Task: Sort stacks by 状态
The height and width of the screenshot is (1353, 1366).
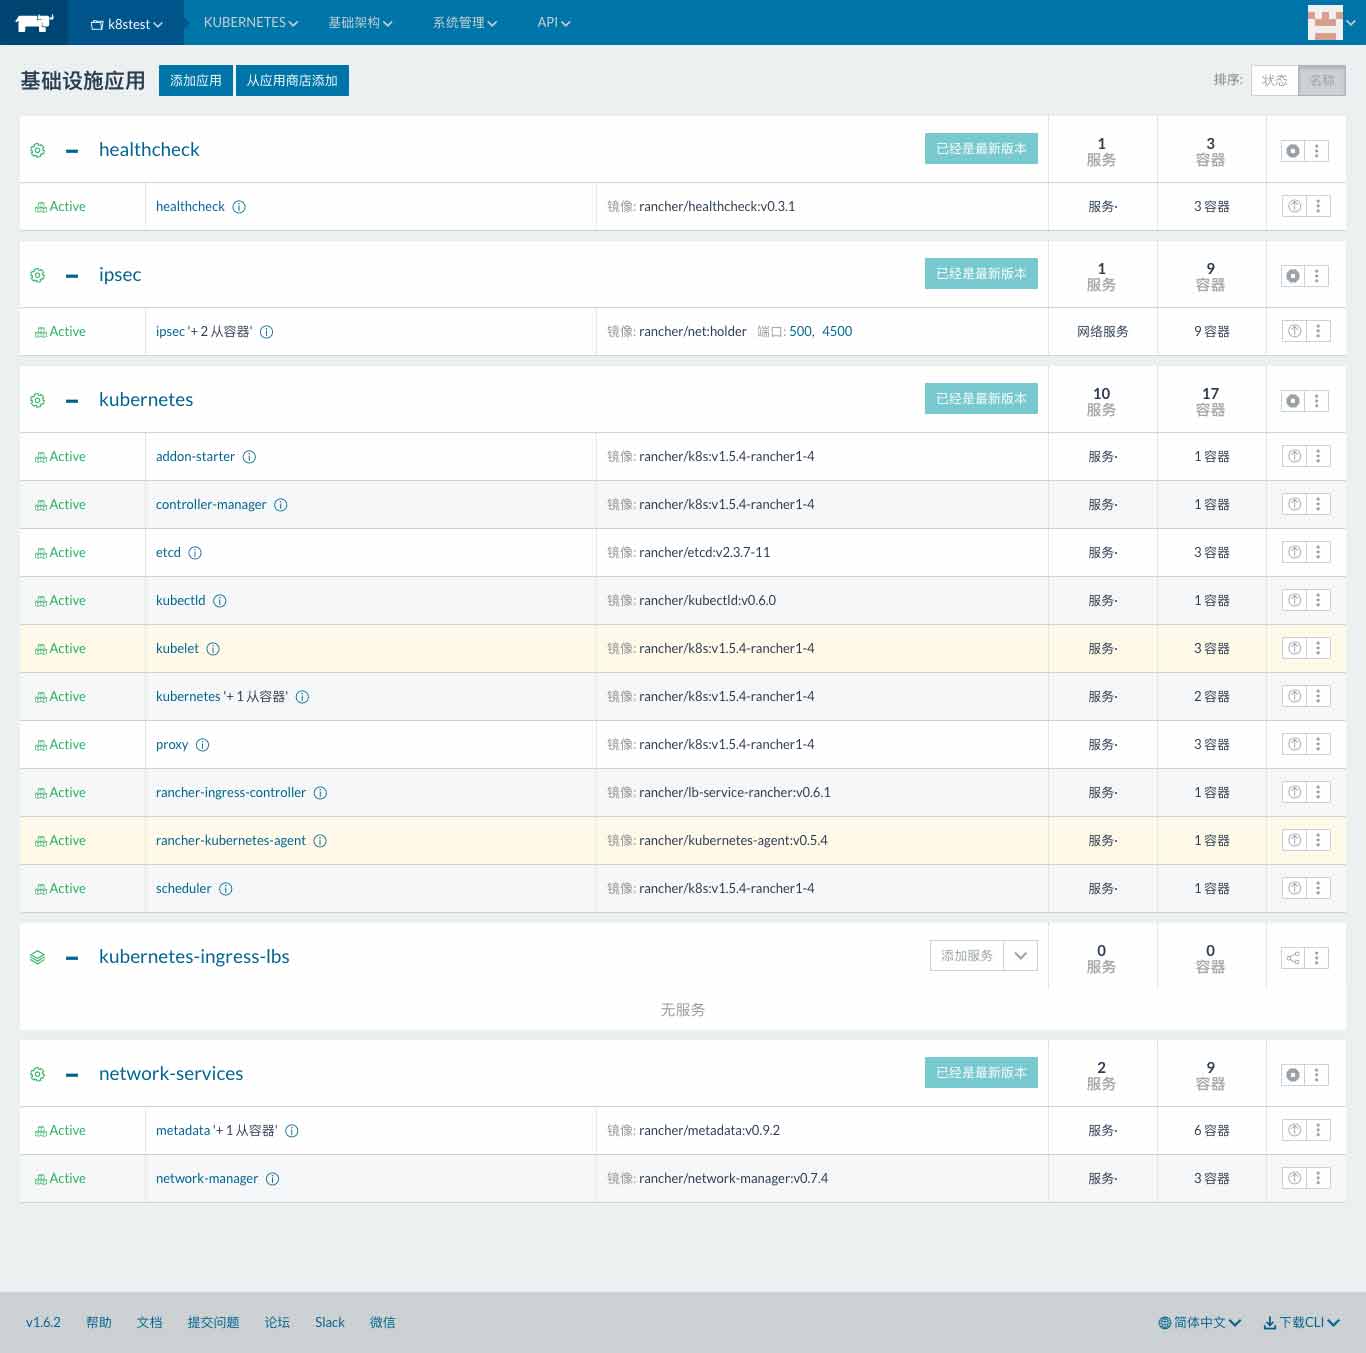Action: 1275,80
